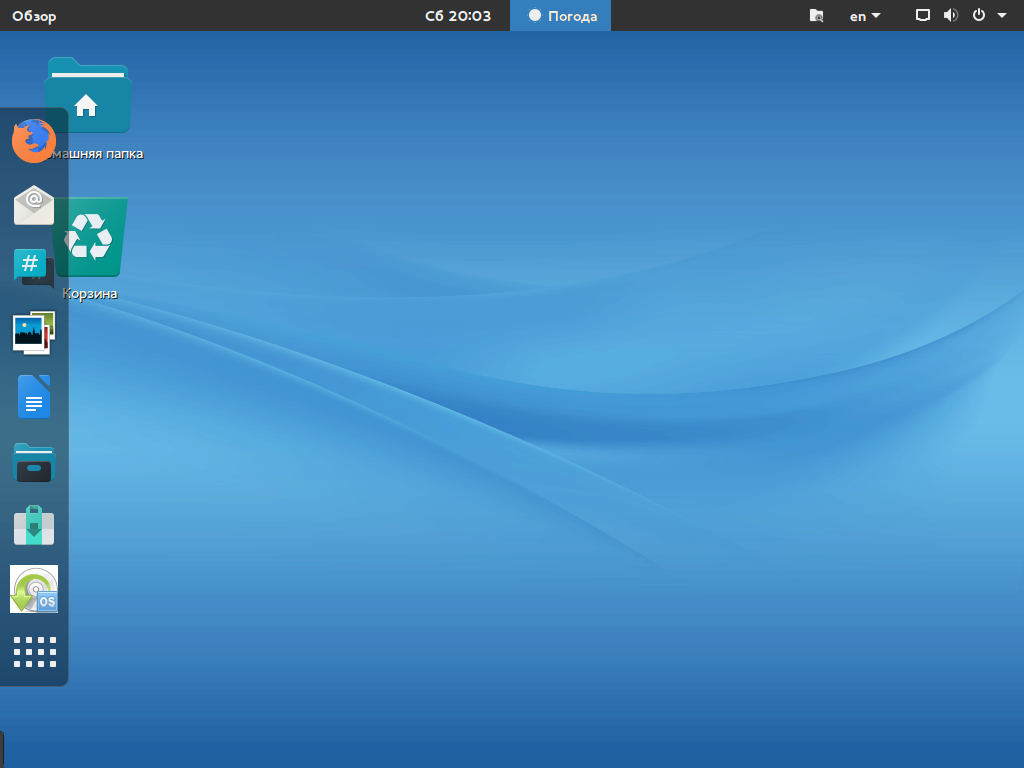Open the en keyboard layout dropdown

point(865,16)
